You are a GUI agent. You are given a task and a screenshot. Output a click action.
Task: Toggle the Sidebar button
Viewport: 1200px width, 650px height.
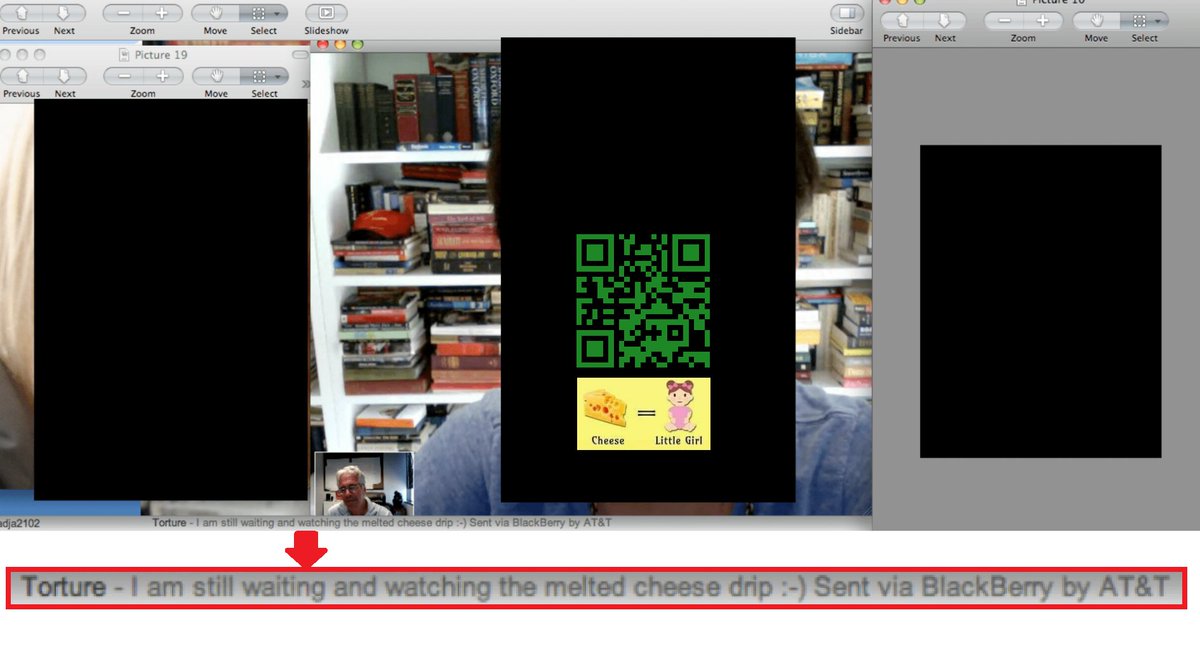click(846, 13)
